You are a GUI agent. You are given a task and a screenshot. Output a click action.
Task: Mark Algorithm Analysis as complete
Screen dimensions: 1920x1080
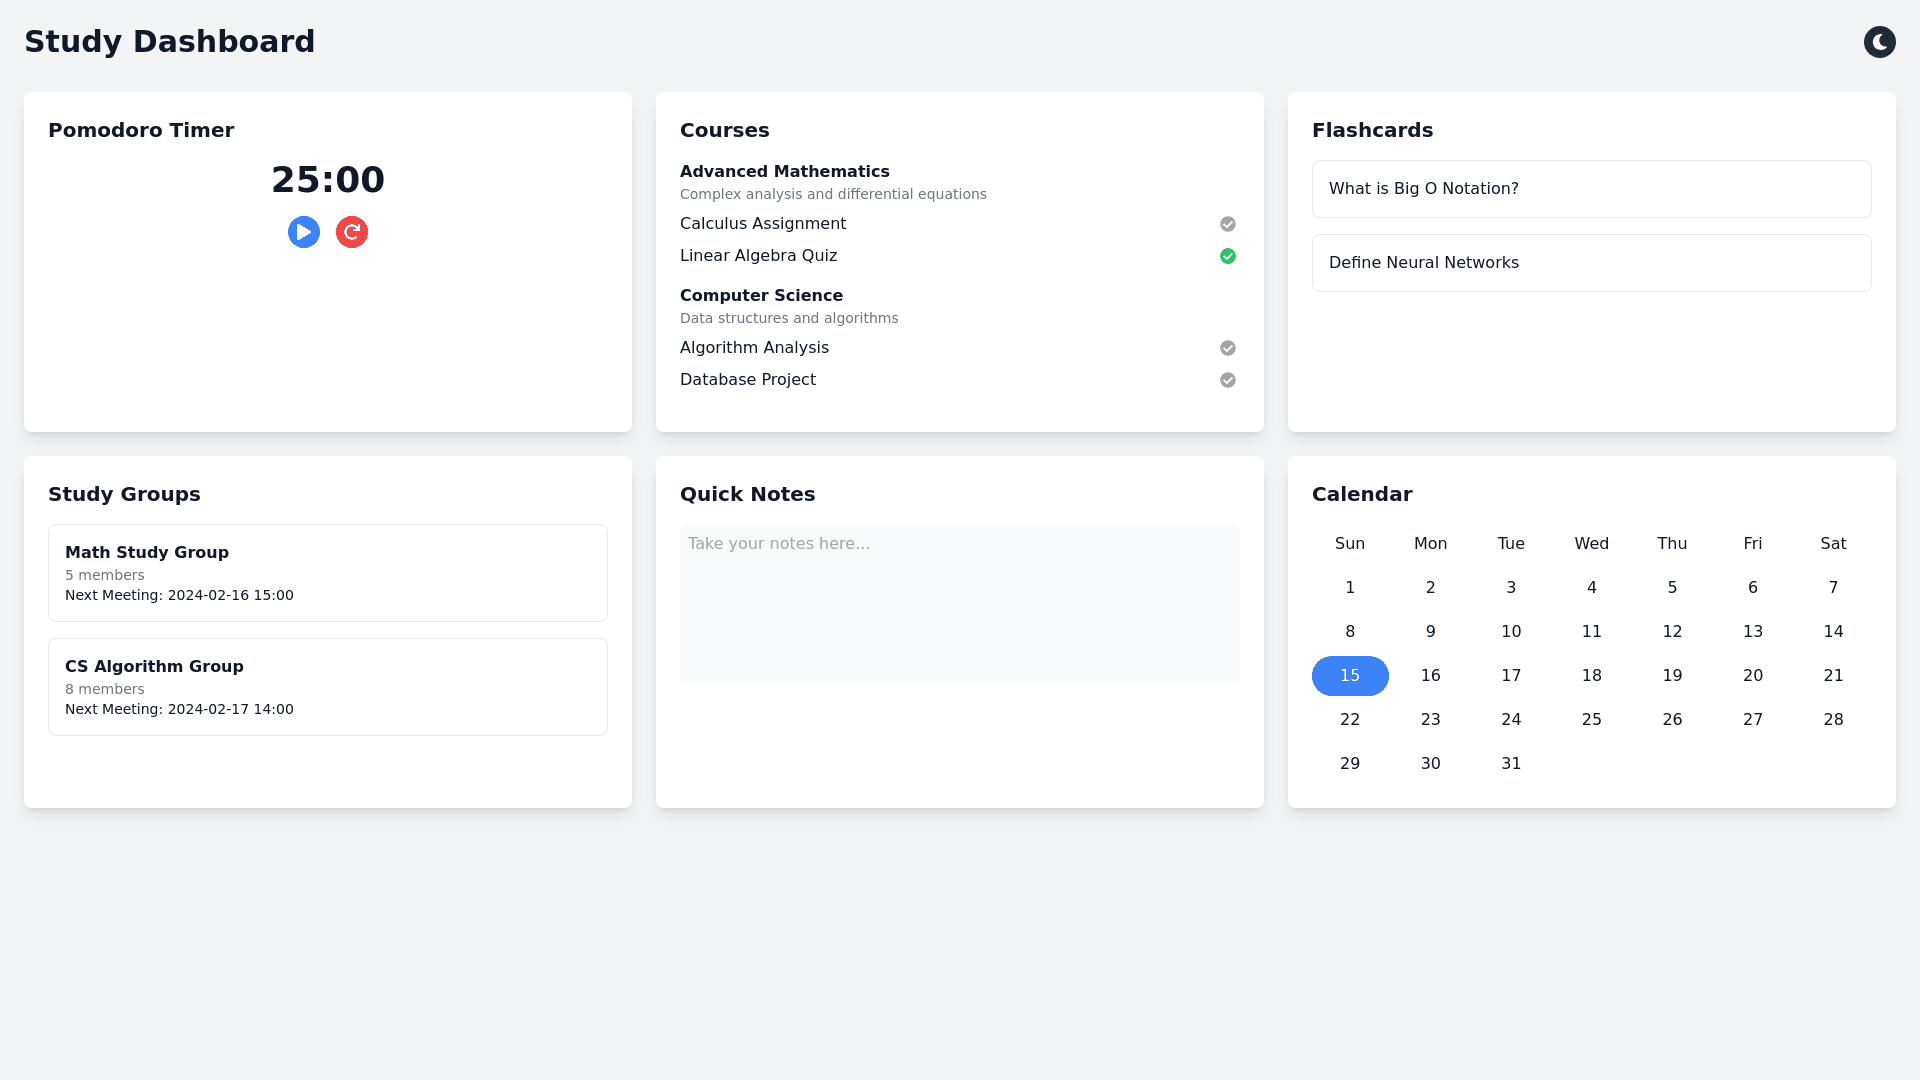(x=1228, y=348)
